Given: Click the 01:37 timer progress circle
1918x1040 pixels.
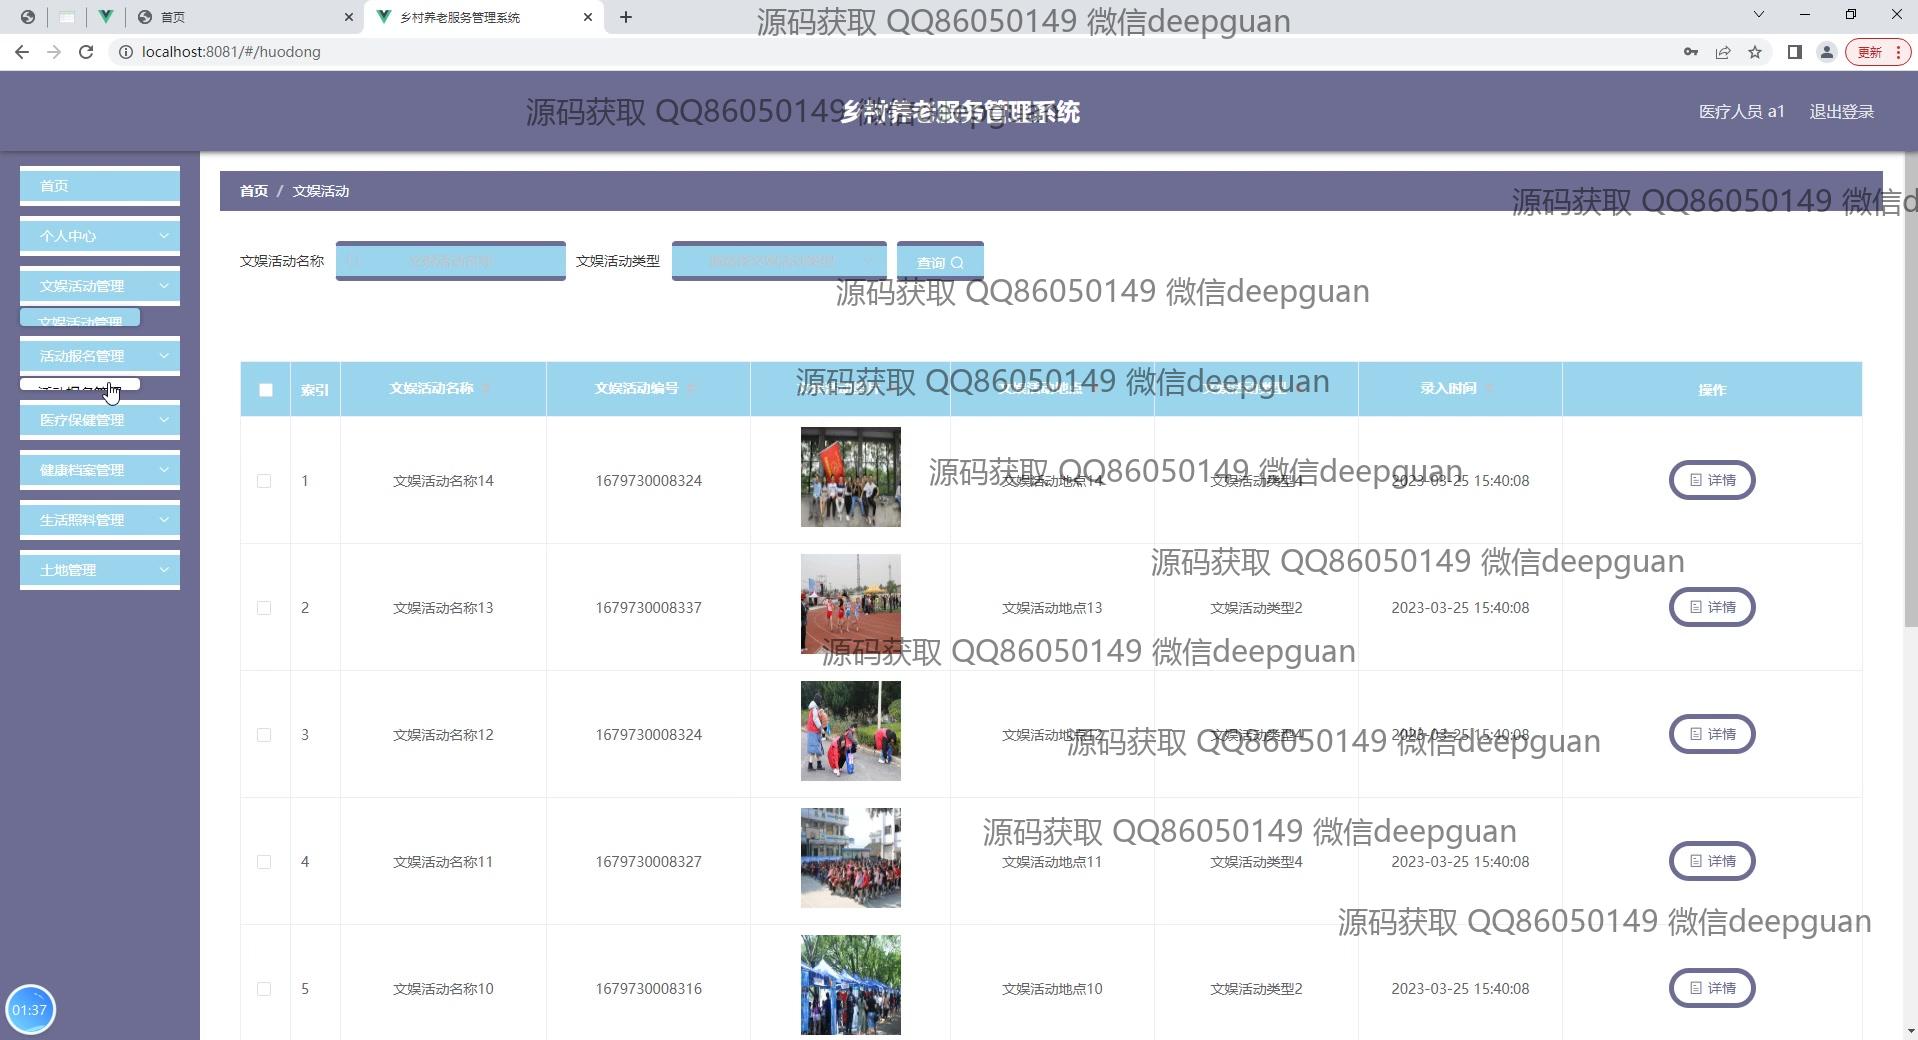Looking at the screenshot, I should click(31, 1009).
